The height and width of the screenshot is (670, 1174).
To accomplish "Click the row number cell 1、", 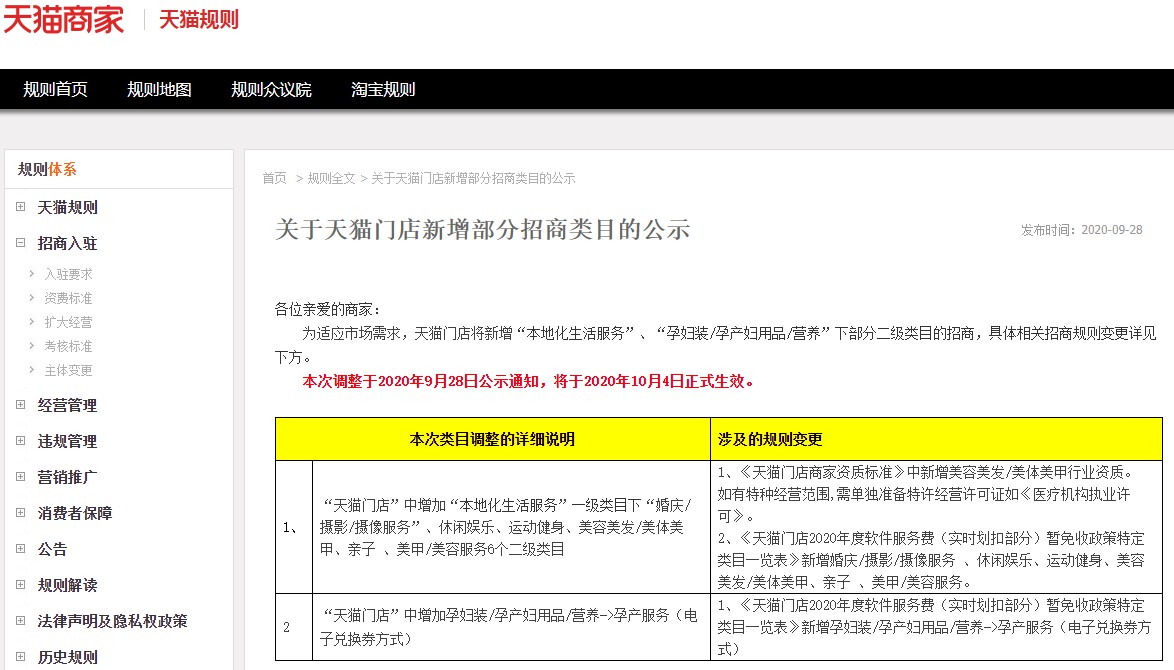I will coord(294,527).
